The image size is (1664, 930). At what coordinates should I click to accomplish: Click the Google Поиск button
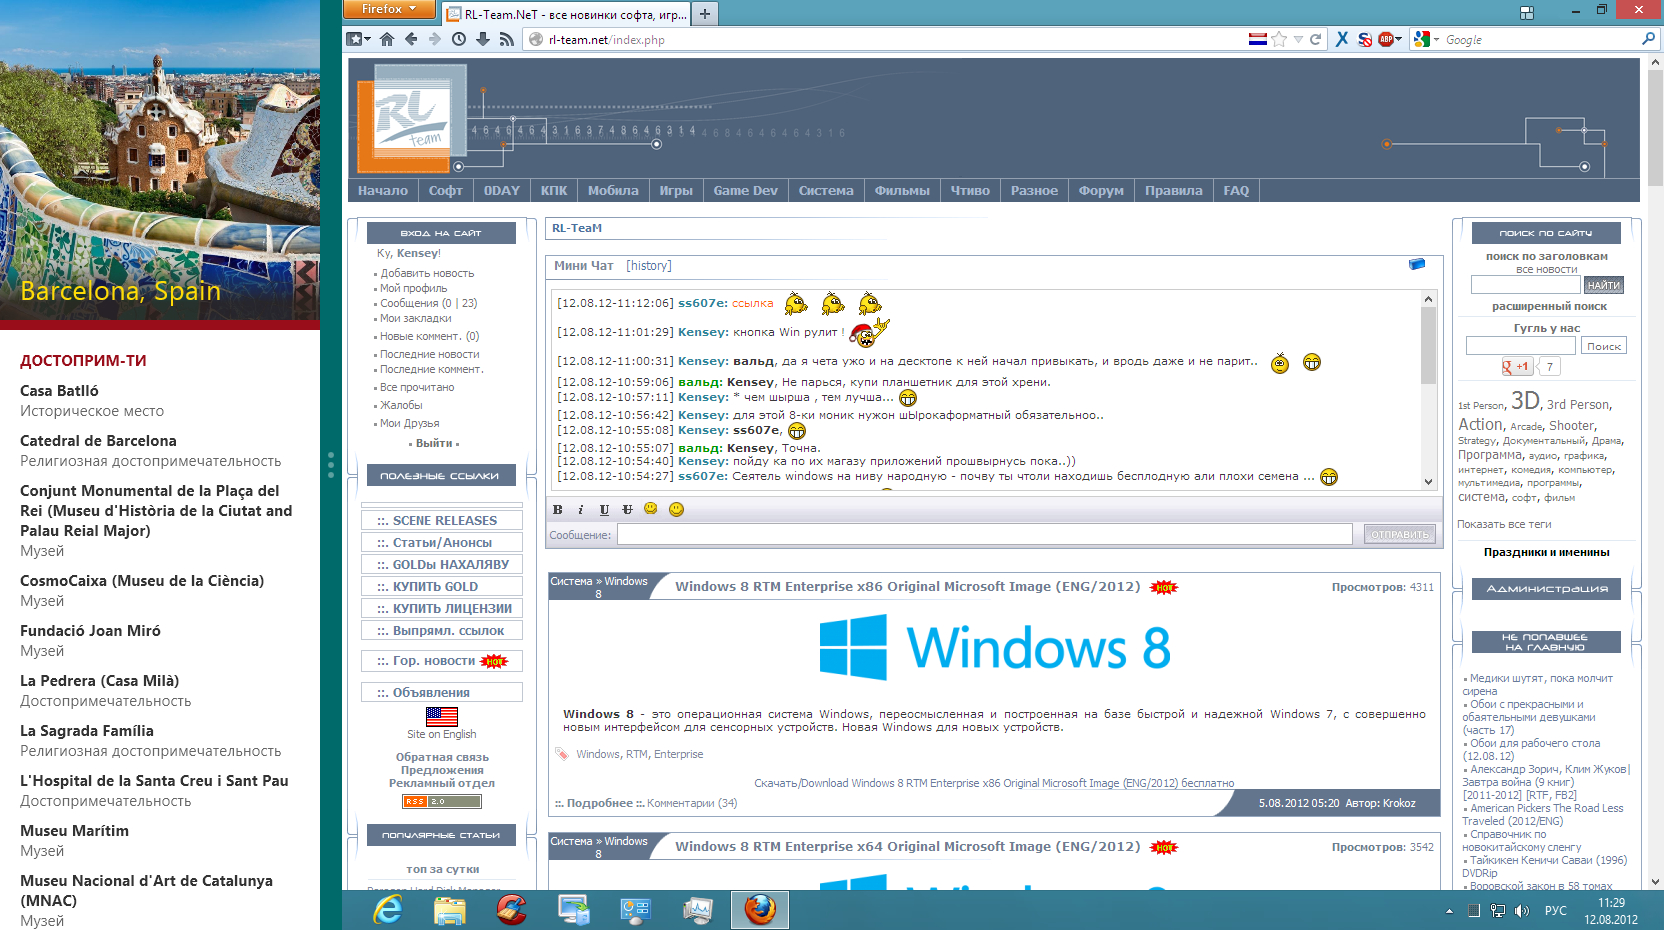[1604, 346]
